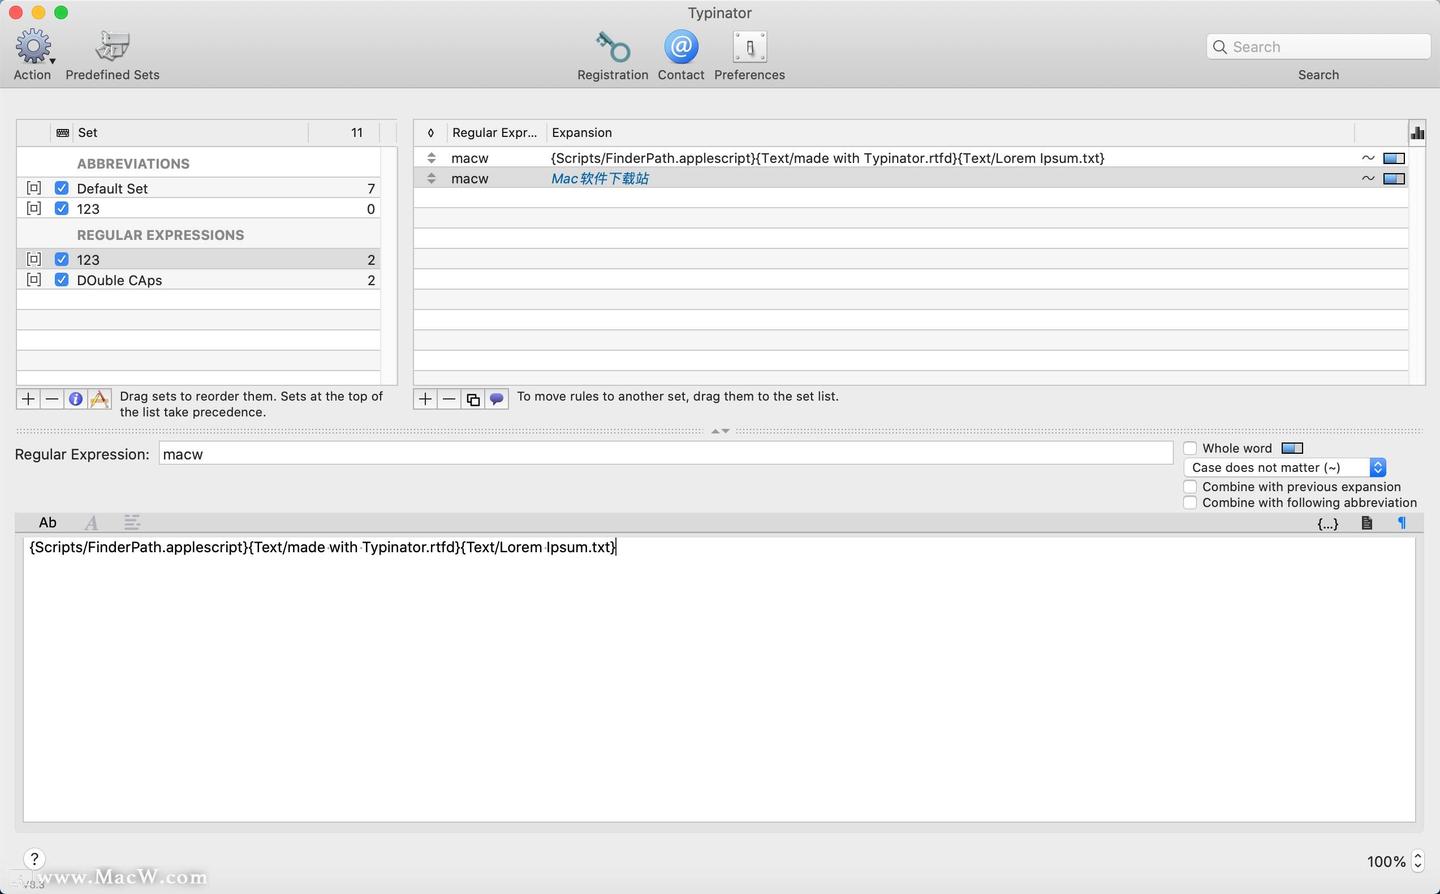Open the Registration window
Screen dimensions: 1440x894
point(613,46)
